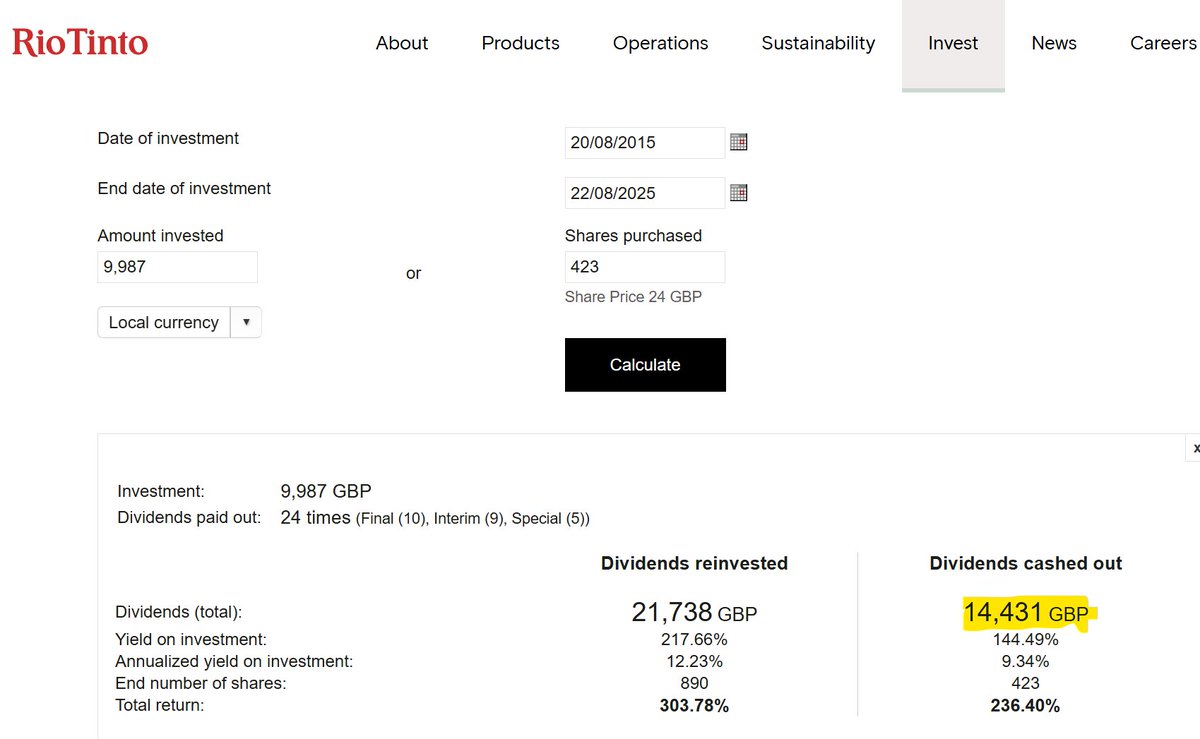Click the Calculate button
This screenshot has width=1200, height=739.
[645, 365]
